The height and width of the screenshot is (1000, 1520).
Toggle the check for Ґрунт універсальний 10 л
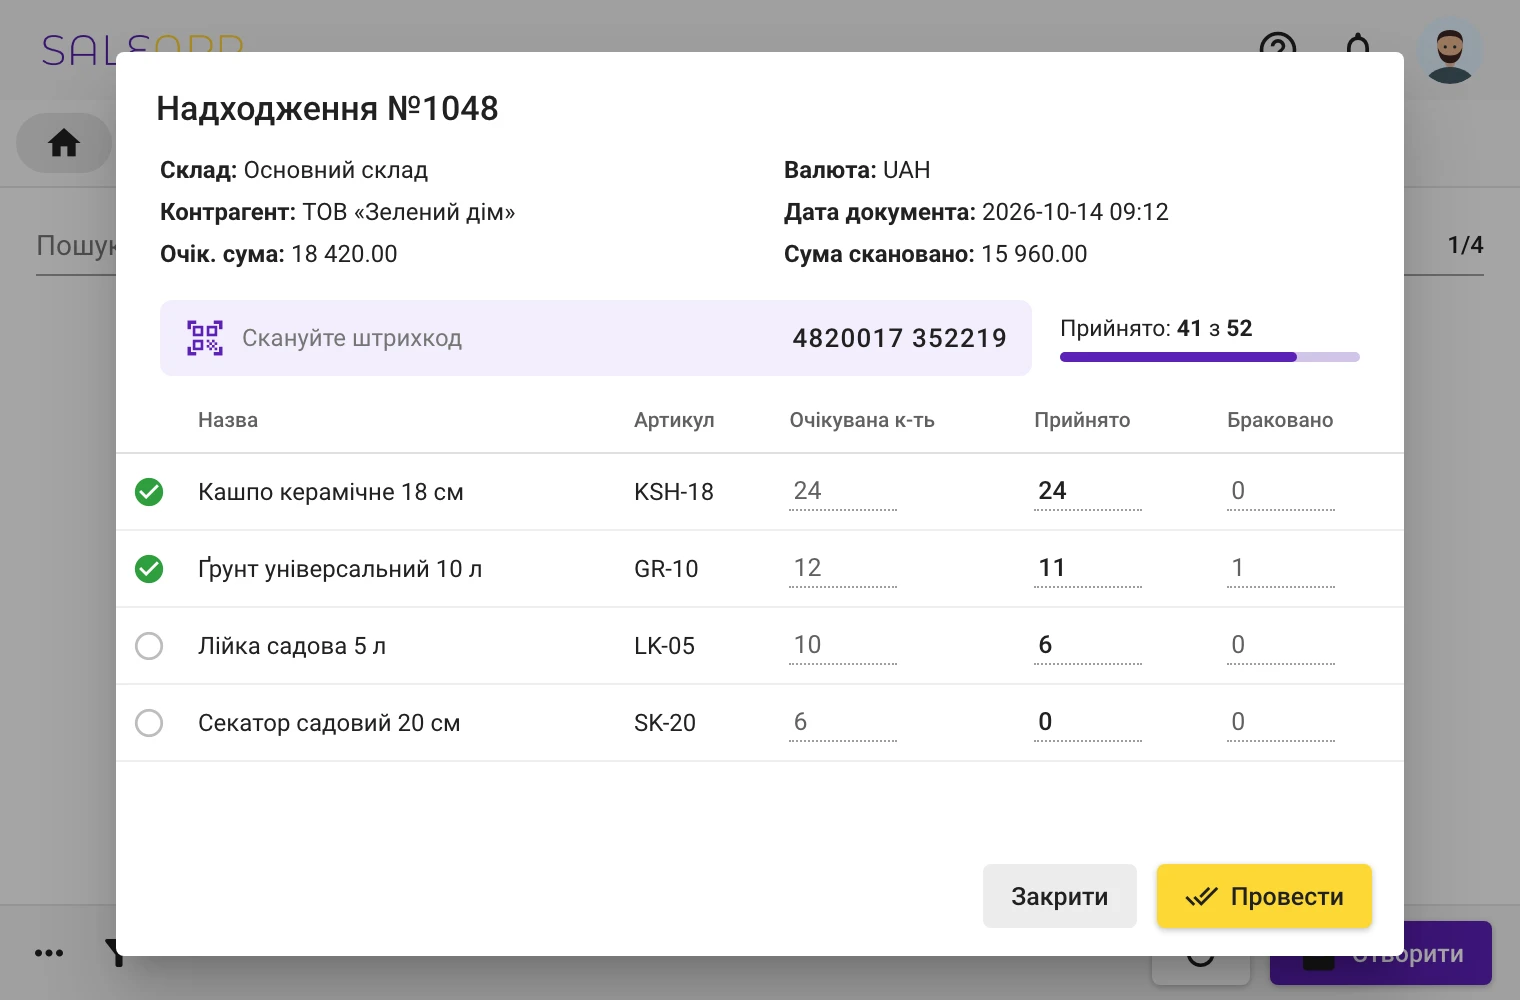[x=149, y=569]
